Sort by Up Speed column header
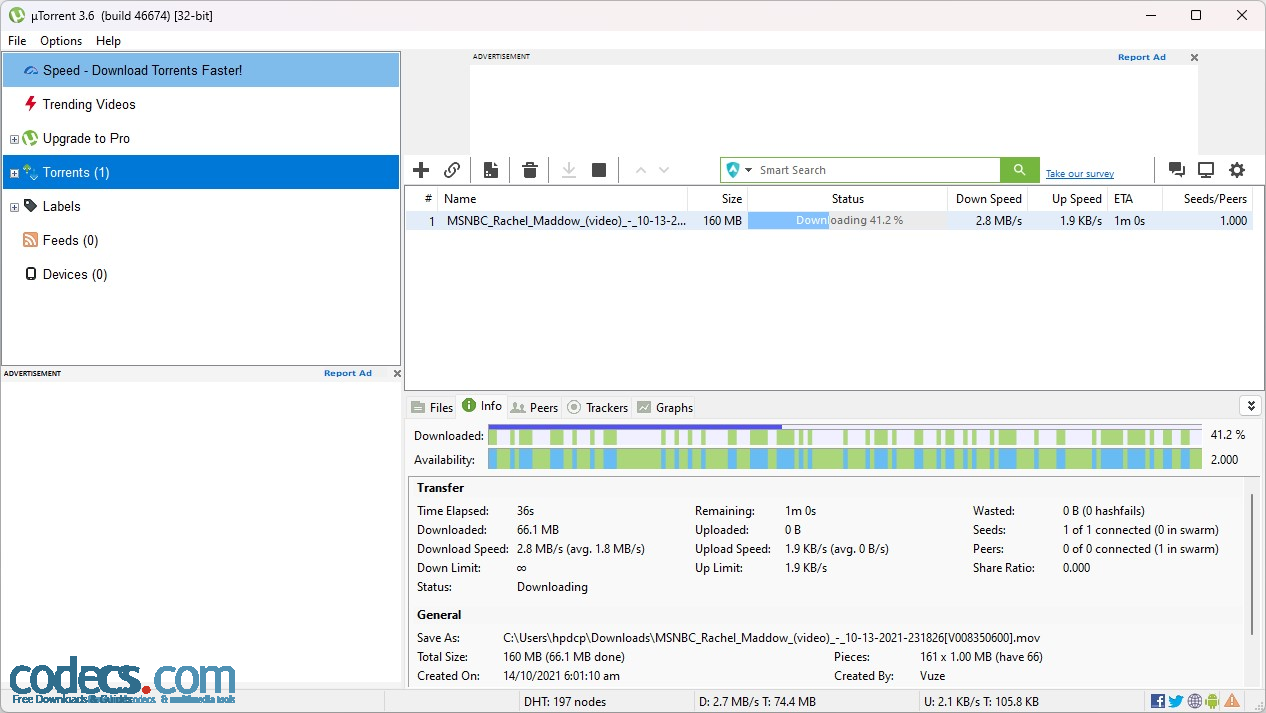This screenshot has height=713, width=1266. coord(1067,199)
